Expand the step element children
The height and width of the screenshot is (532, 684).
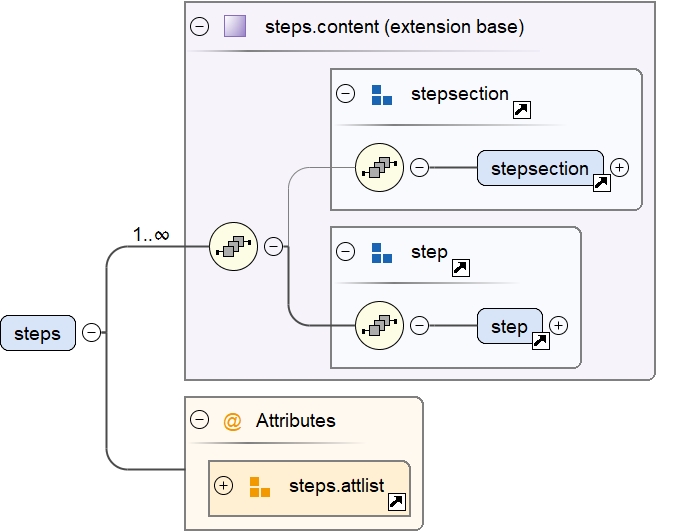(x=559, y=325)
